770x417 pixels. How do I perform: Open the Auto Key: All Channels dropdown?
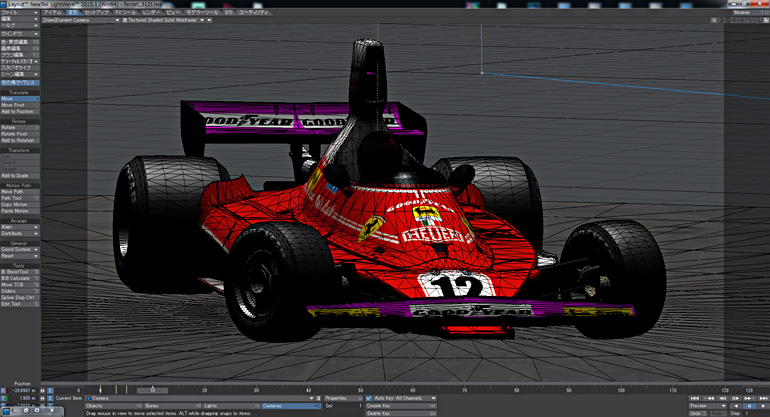tap(405, 398)
